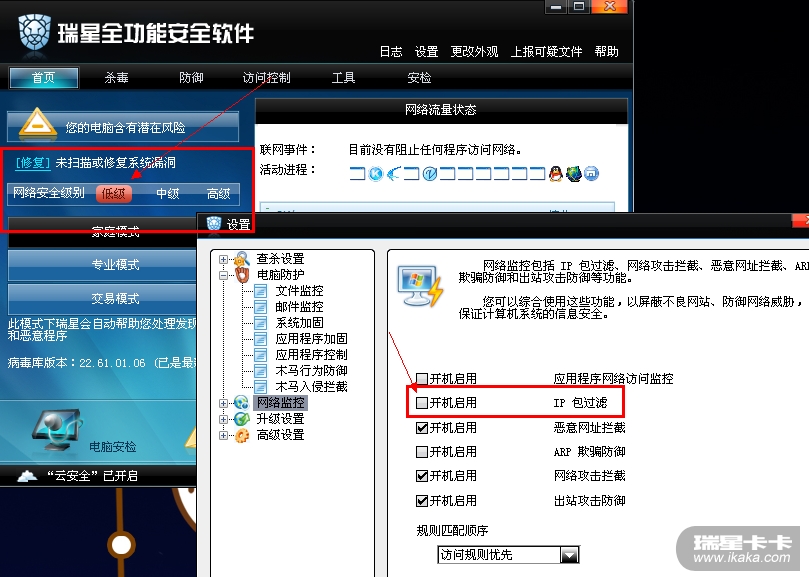Image resolution: width=809 pixels, height=577 pixels.
Task: Choose the 交易模式 button
Action: [102, 298]
